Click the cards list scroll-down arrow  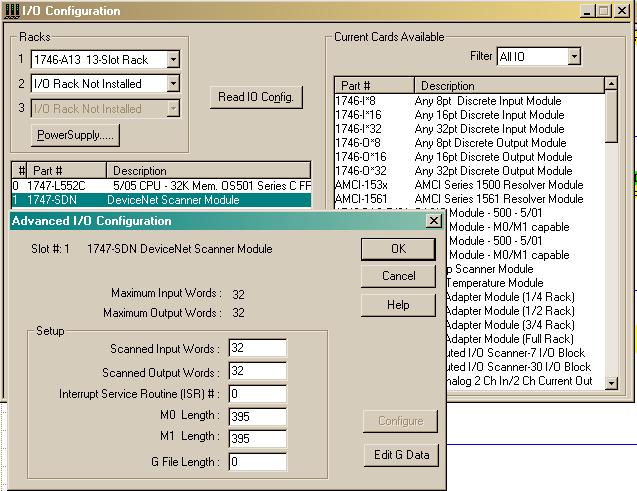point(611,383)
